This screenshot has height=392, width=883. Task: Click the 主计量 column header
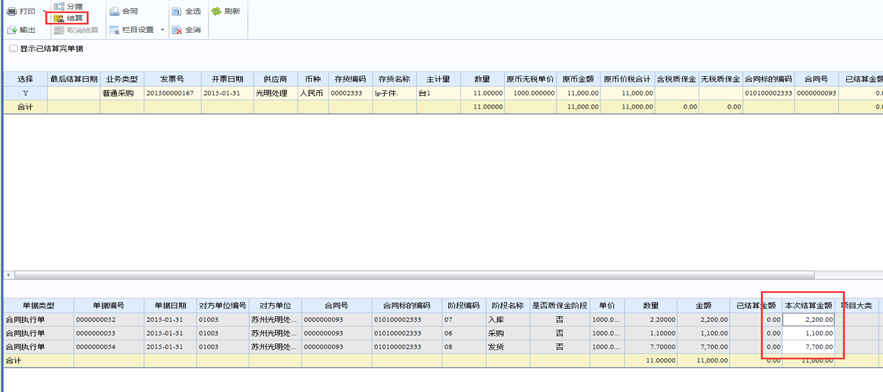coord(438,79)
